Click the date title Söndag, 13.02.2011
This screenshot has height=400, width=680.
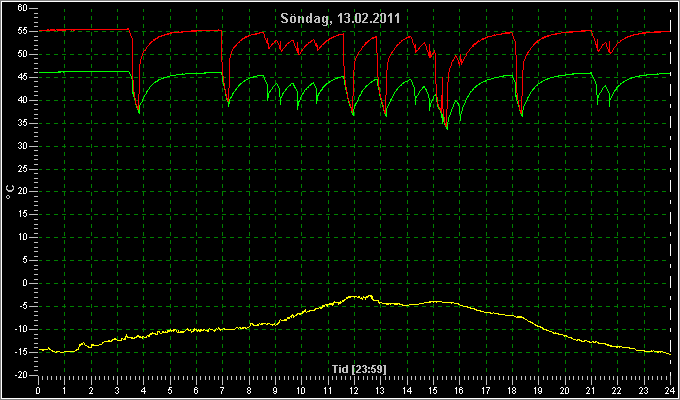(340, 19)
